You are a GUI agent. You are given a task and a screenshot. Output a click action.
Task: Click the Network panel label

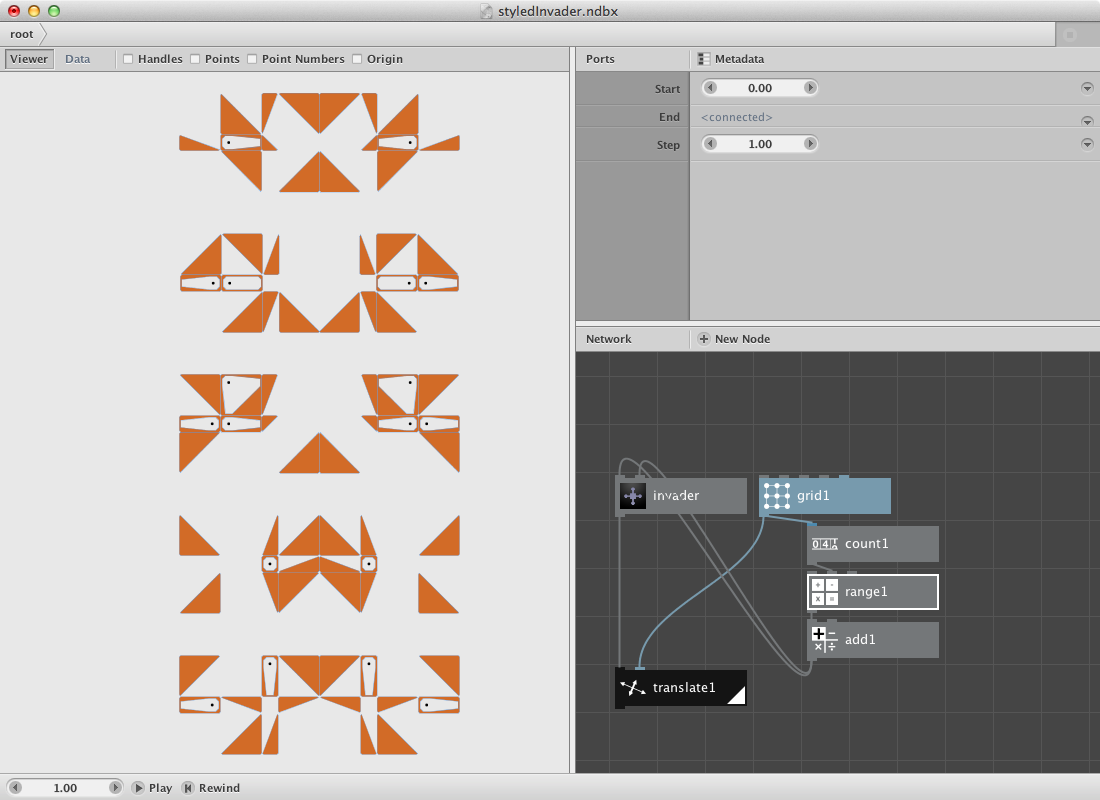point(609,339)
